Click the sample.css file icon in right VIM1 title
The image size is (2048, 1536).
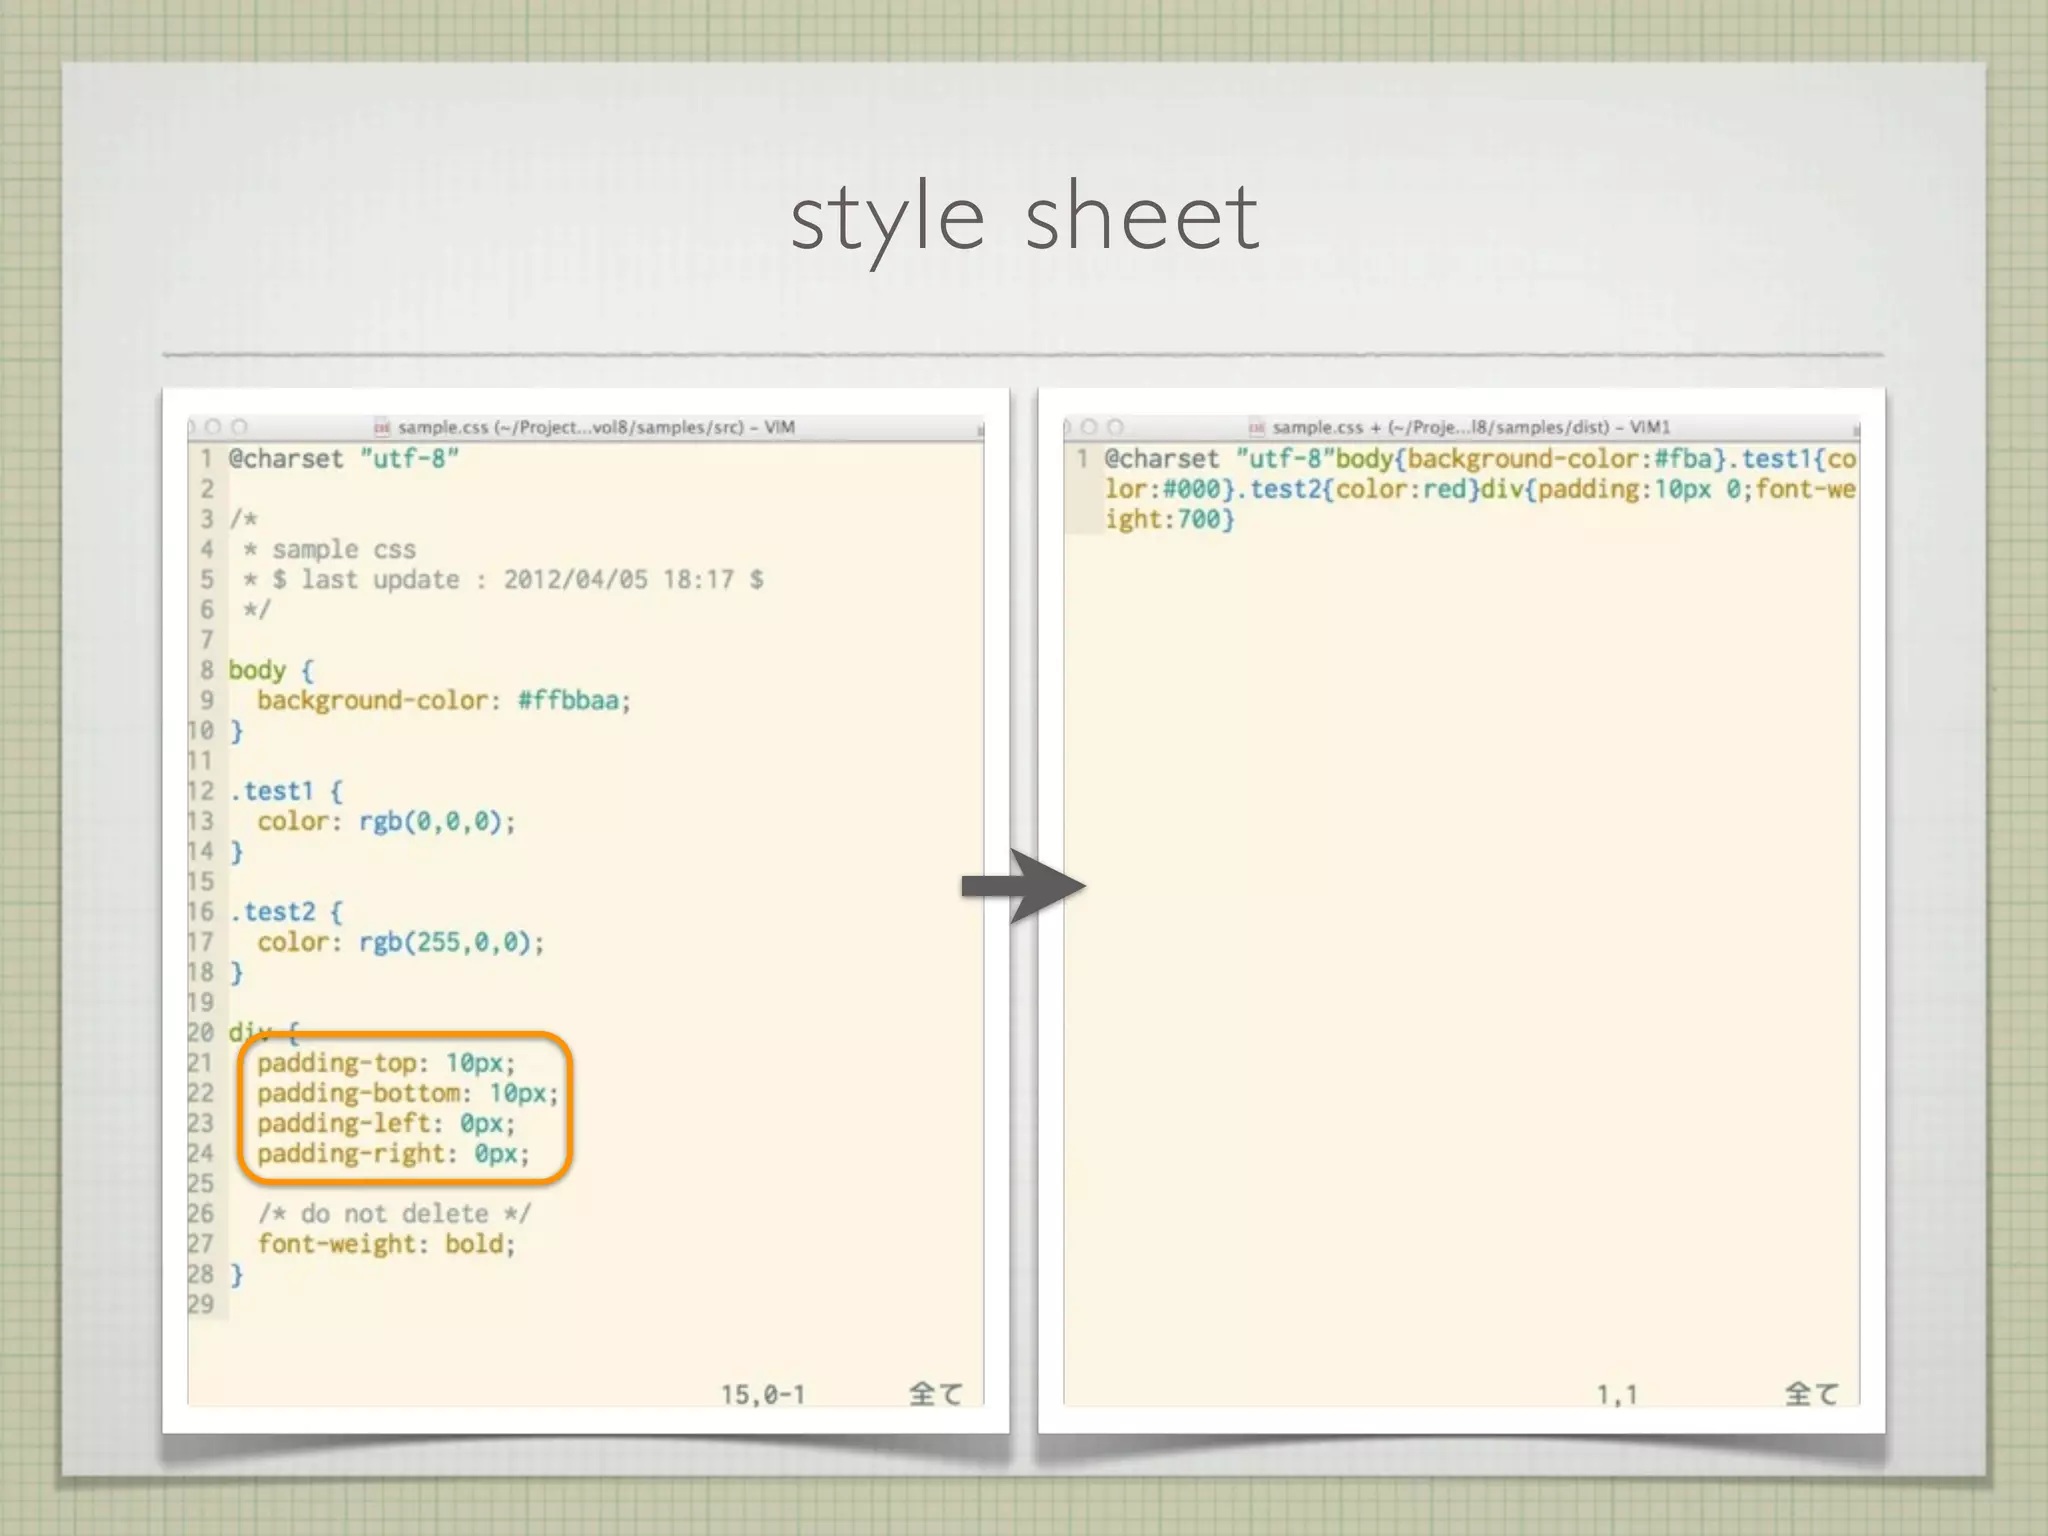click(1257, 428)
